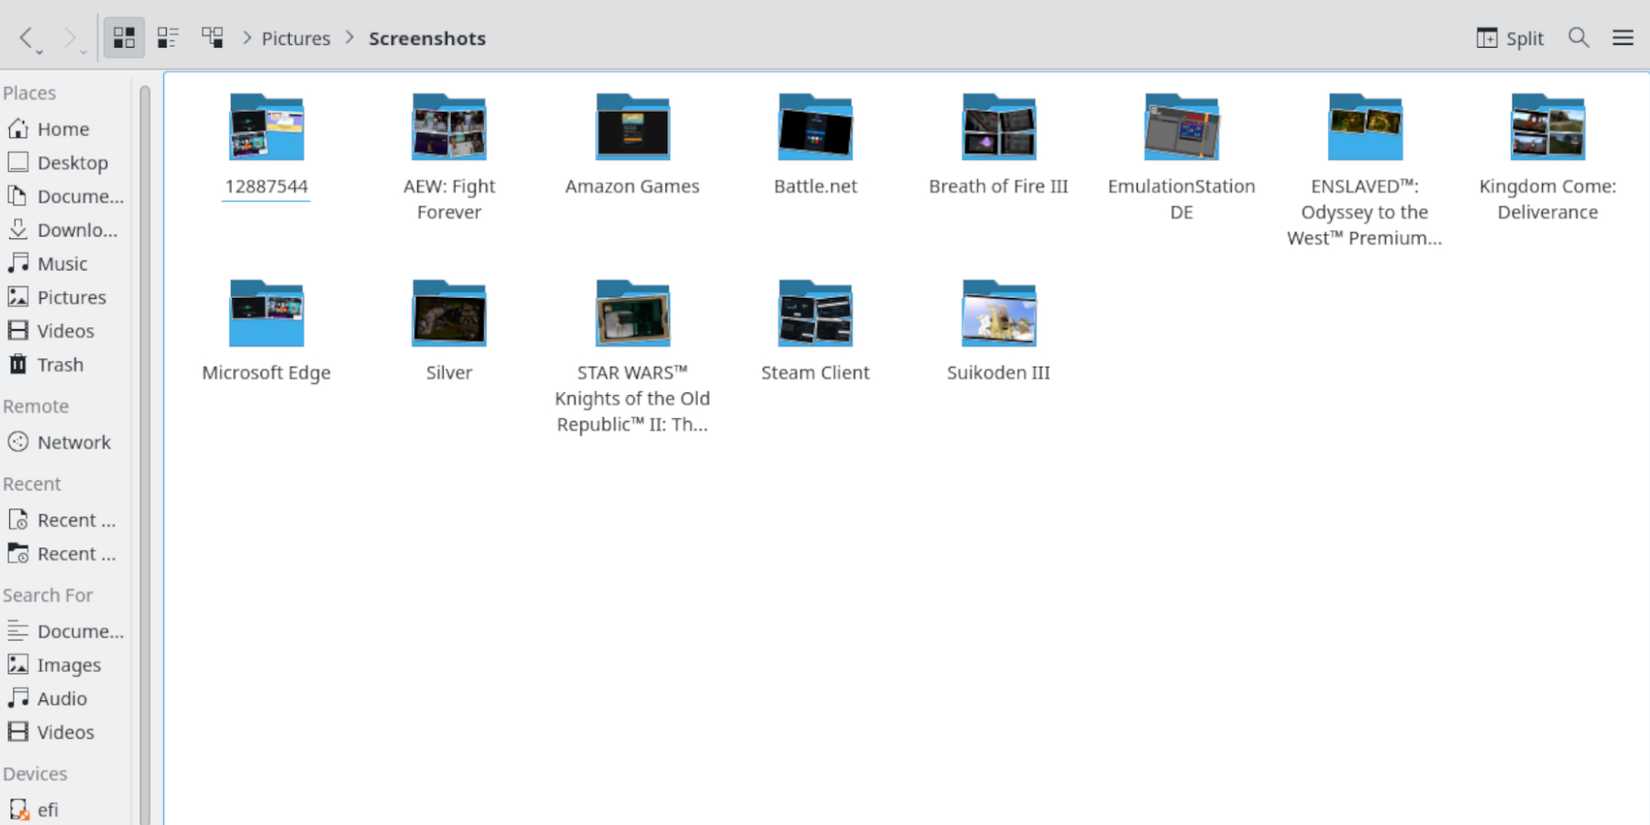1650x825 pixels.
Task: Switch to Compact view mode
Action: [x=168, y=38]
